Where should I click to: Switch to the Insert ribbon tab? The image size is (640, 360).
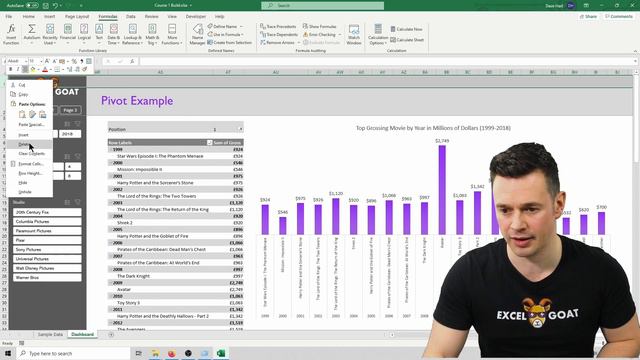coord(49,16)
